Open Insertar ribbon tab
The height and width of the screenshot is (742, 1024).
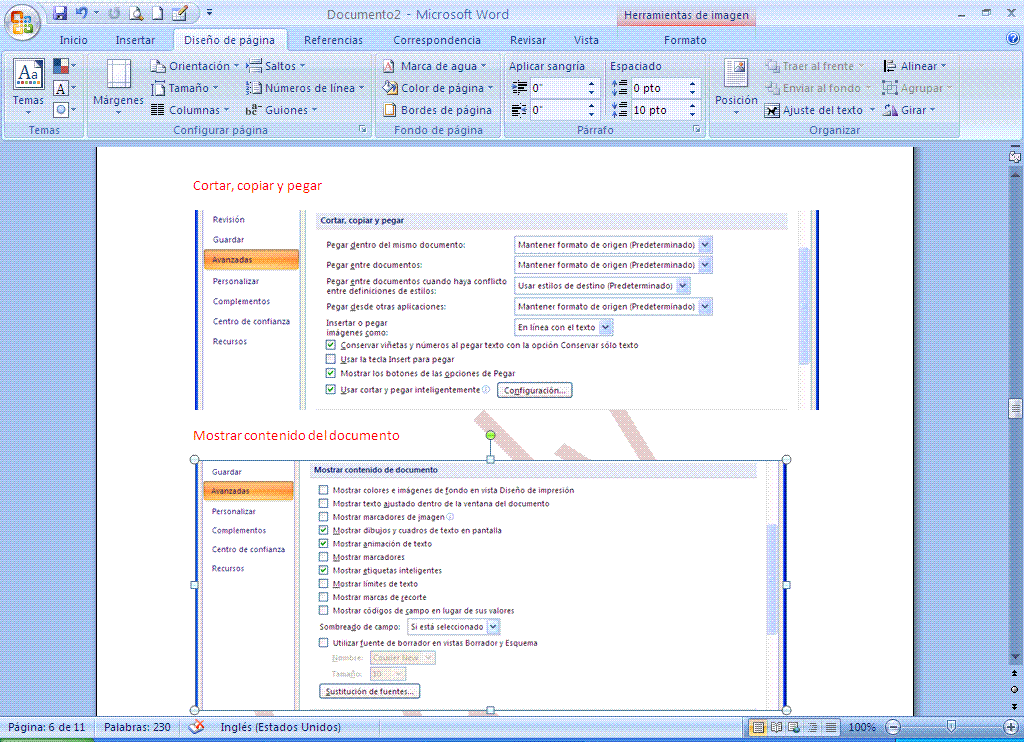point(135,40)
